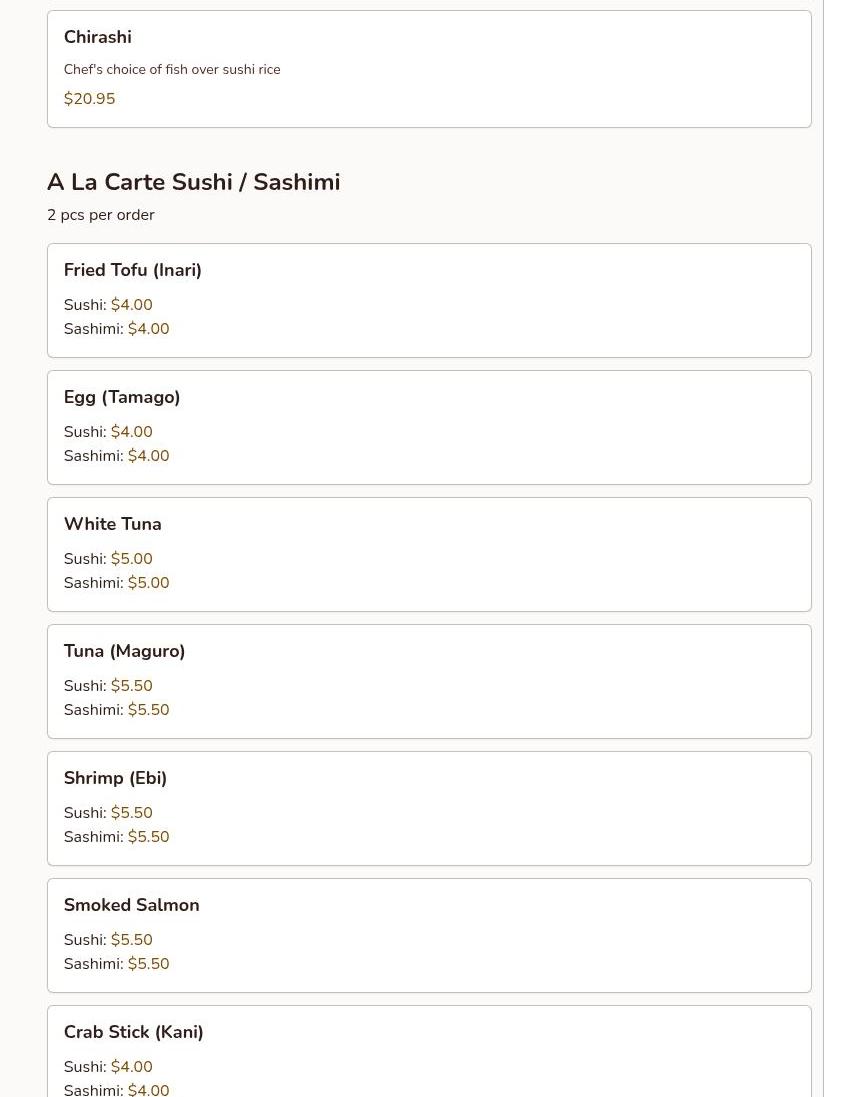
Task: Click the Chirashi description text
Action: 172,70
